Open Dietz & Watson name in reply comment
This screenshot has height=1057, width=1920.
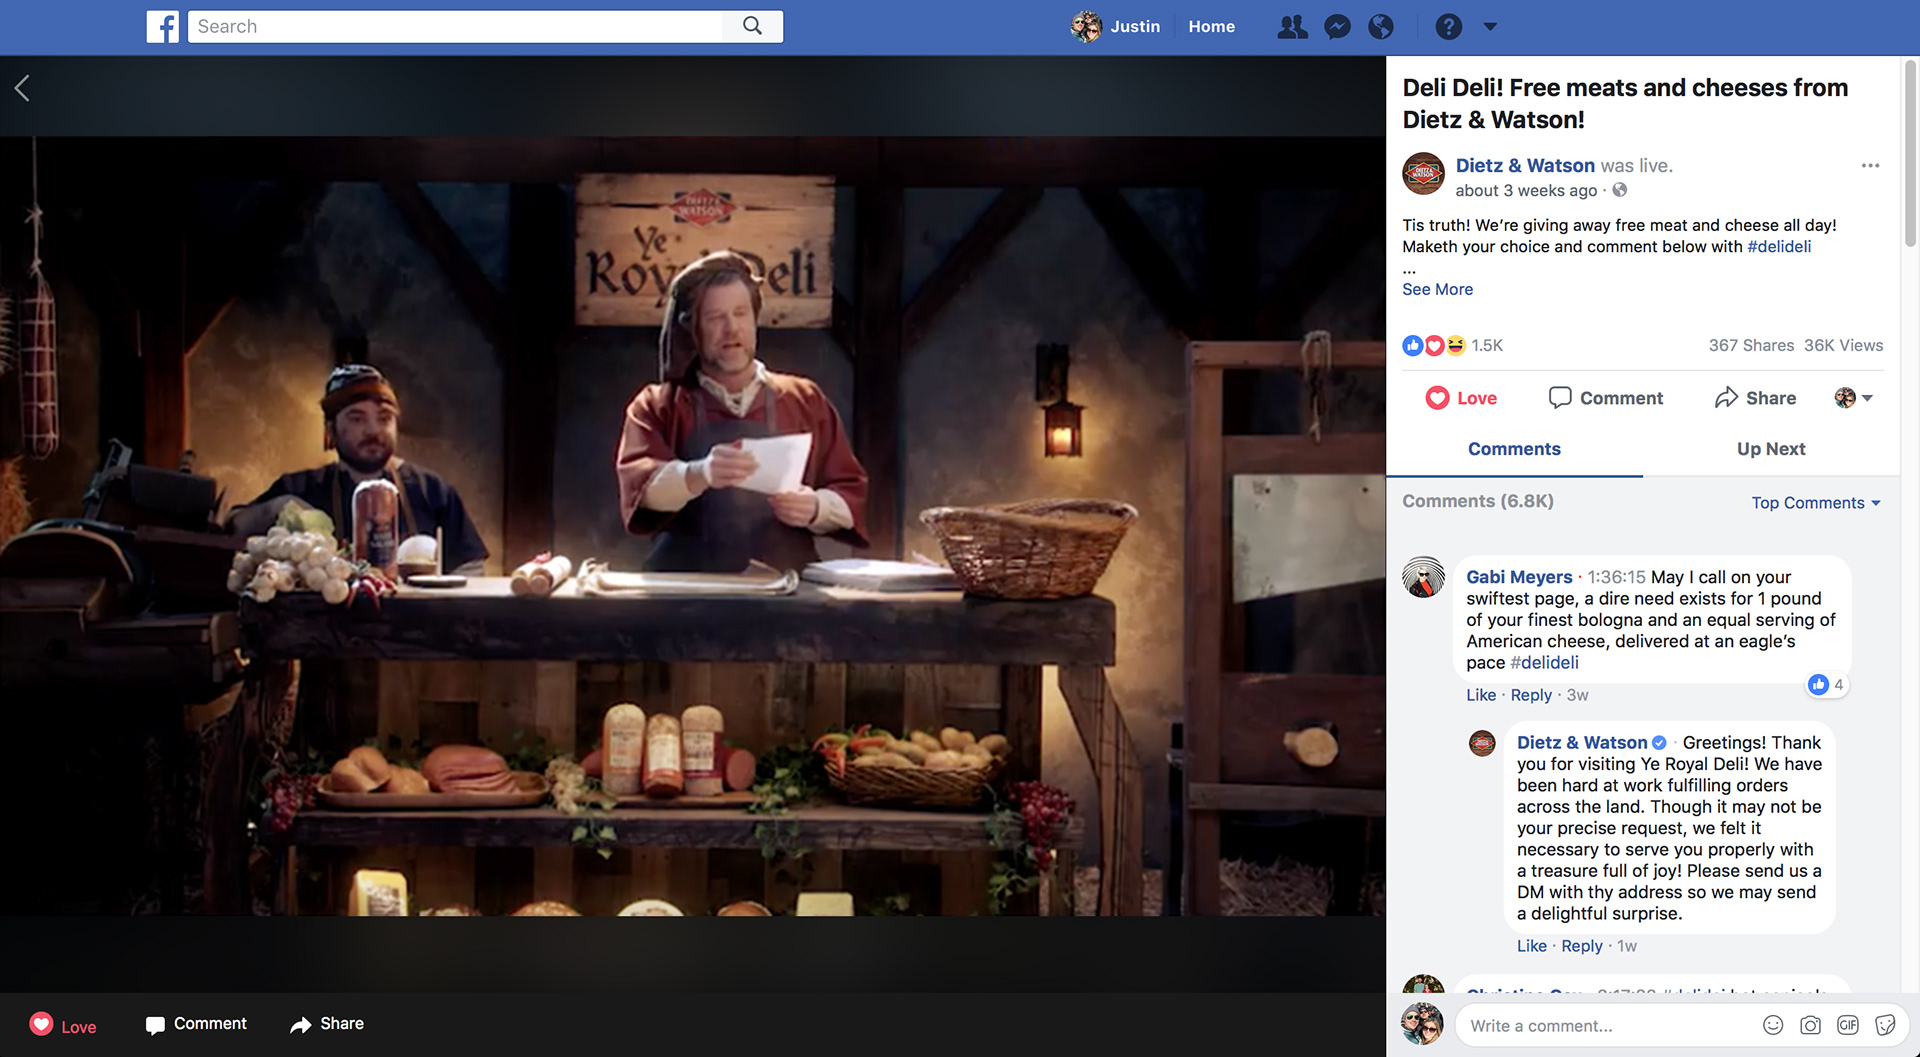point(1582,742)
